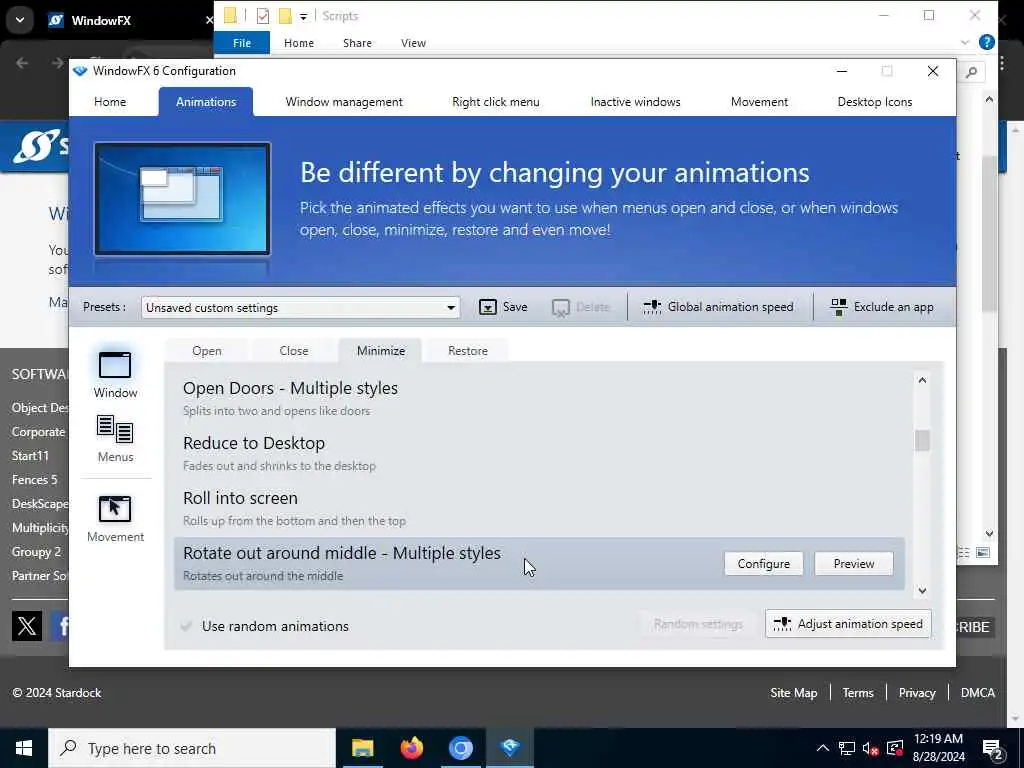Select the Restore animation sub-tab
Image resolution: width=1024 pixels, height=768 pixels.
tap(468, 351)
